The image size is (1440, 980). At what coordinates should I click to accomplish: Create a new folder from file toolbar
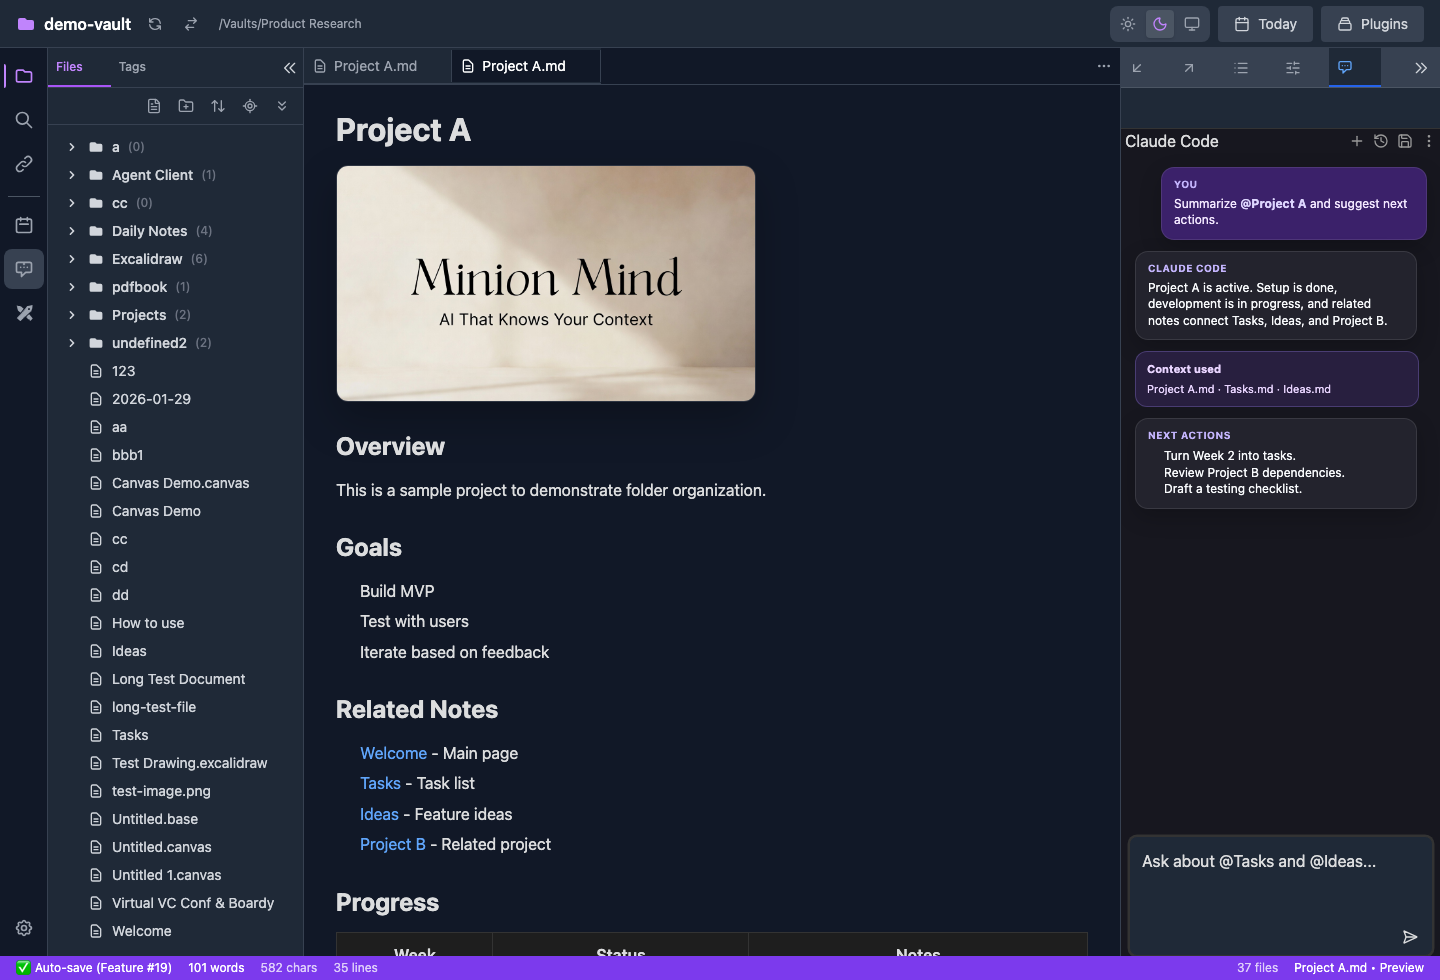[x=186, y=106]
